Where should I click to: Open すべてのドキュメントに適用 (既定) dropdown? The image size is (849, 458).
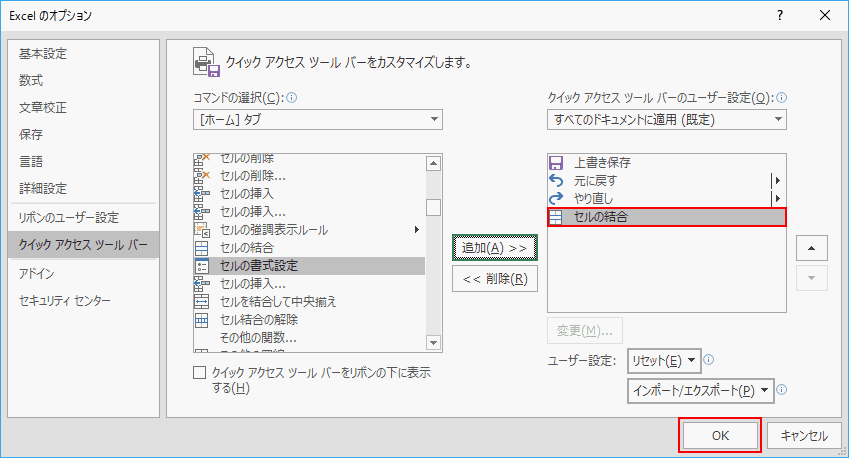tap(667, 120)
